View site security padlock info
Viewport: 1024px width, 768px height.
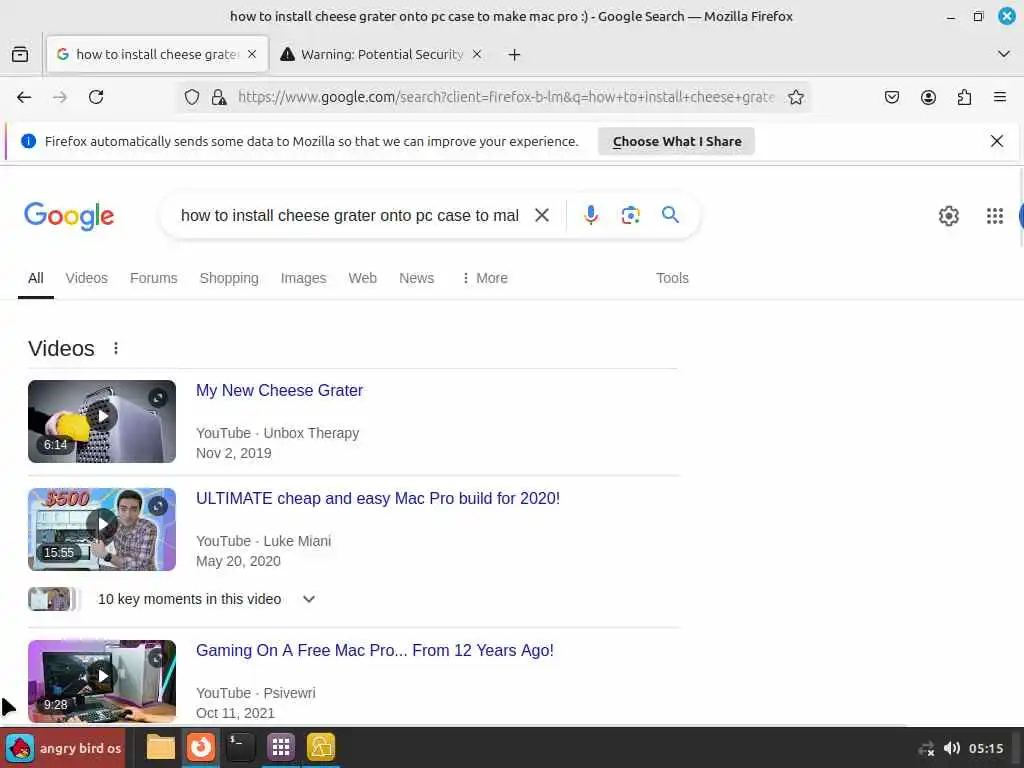click(219, 97)
